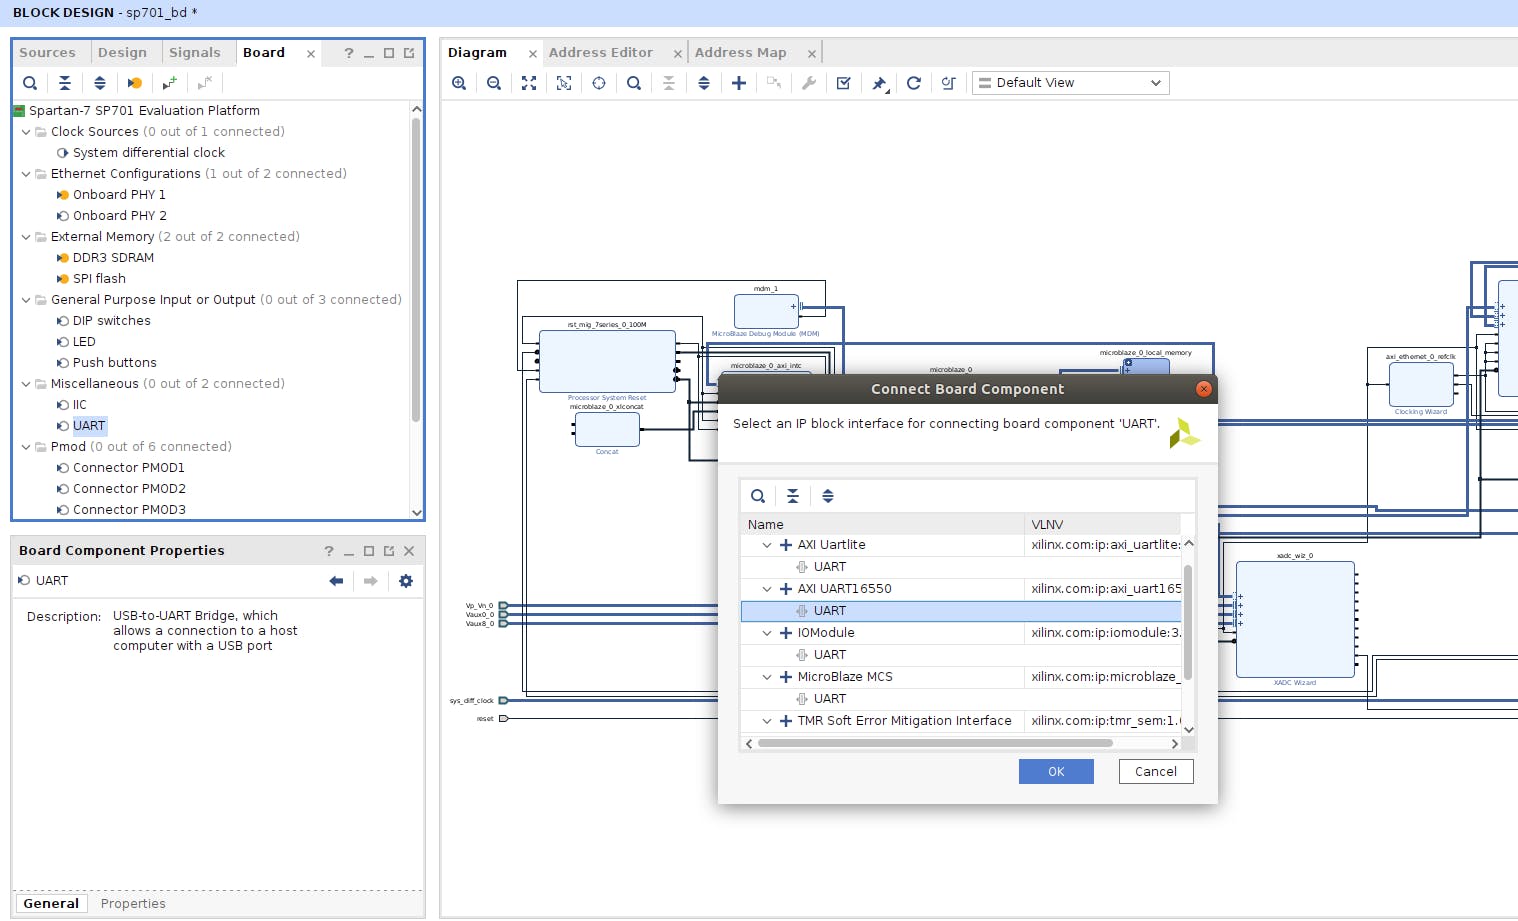Select UART under IOModule
The width and height of the screenshot is (1518, 921).
click(830, 655)
